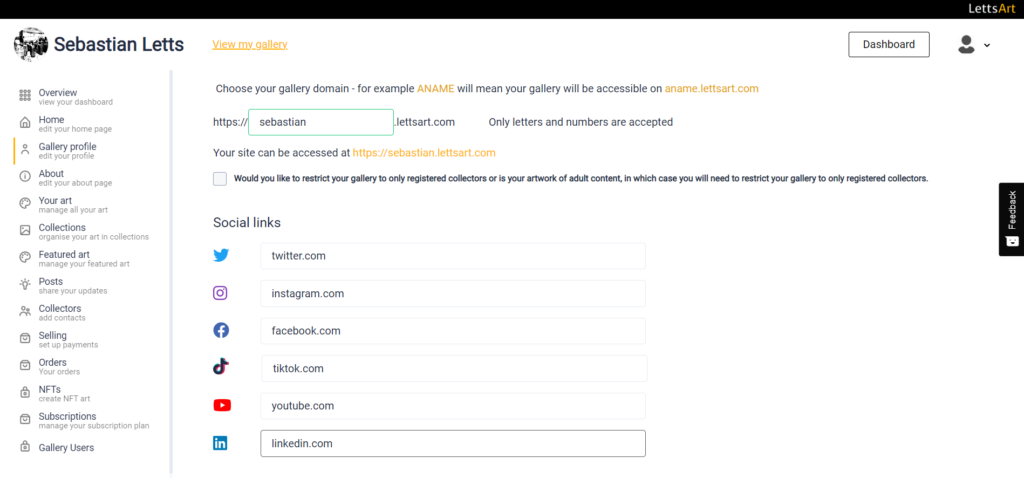Open the sebastian.lettsart.com site link
This screenshot has height=478, width=1024.
(424, 153)
